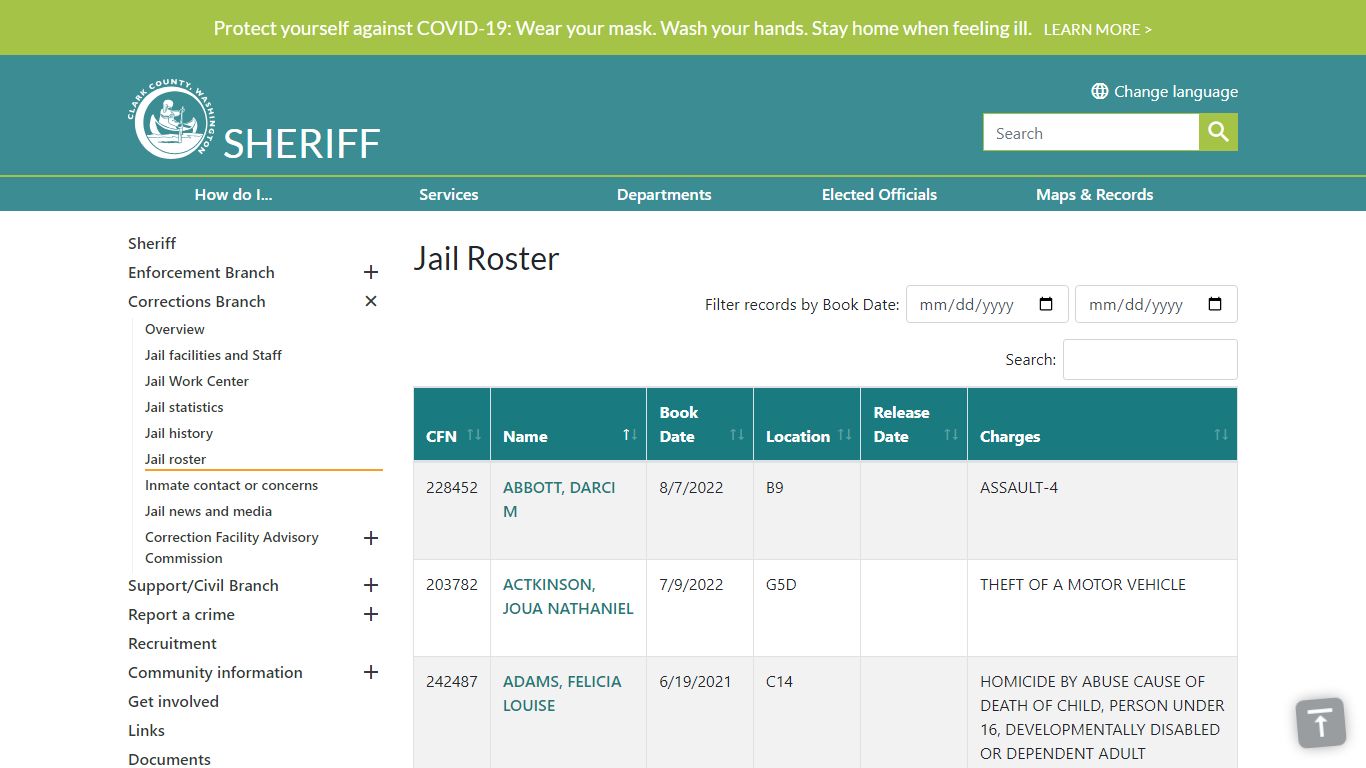The height and width of the screenshot is (768, 1366).
Task: Open Jail facilities and Staff page
Action: click(x=213, y=355)
